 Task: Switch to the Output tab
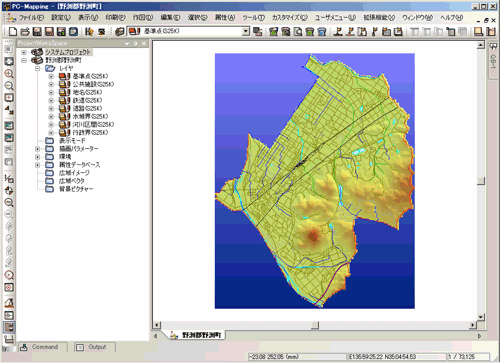(x=95, y=347)
